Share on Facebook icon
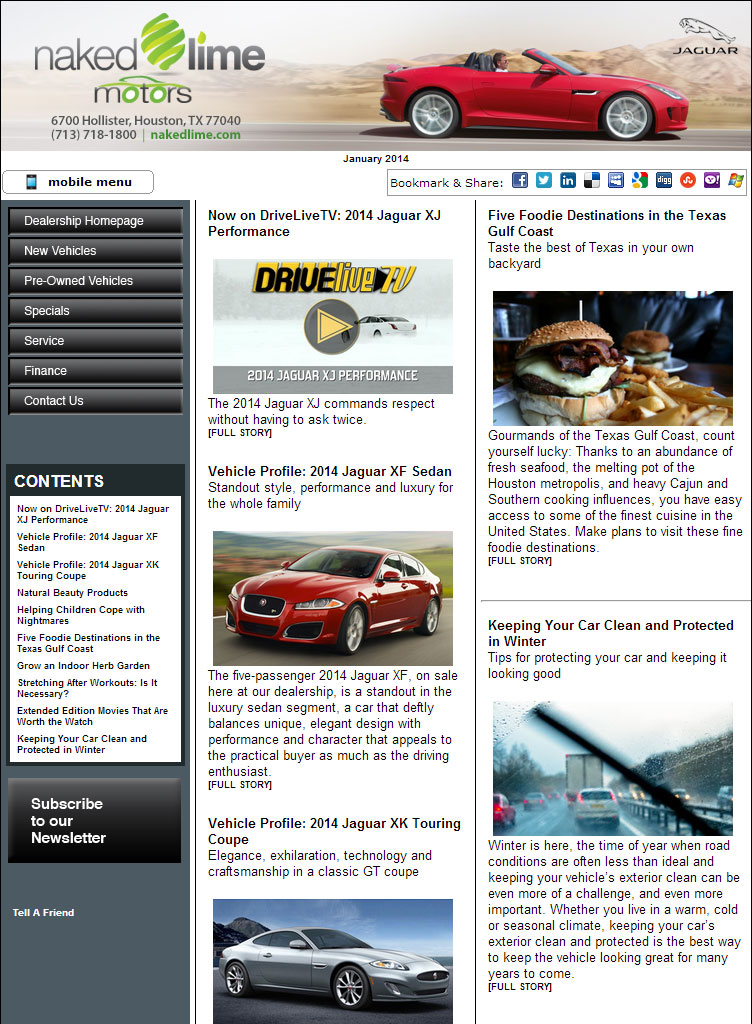Screen dimensions: 752x1024 [520, 180]
